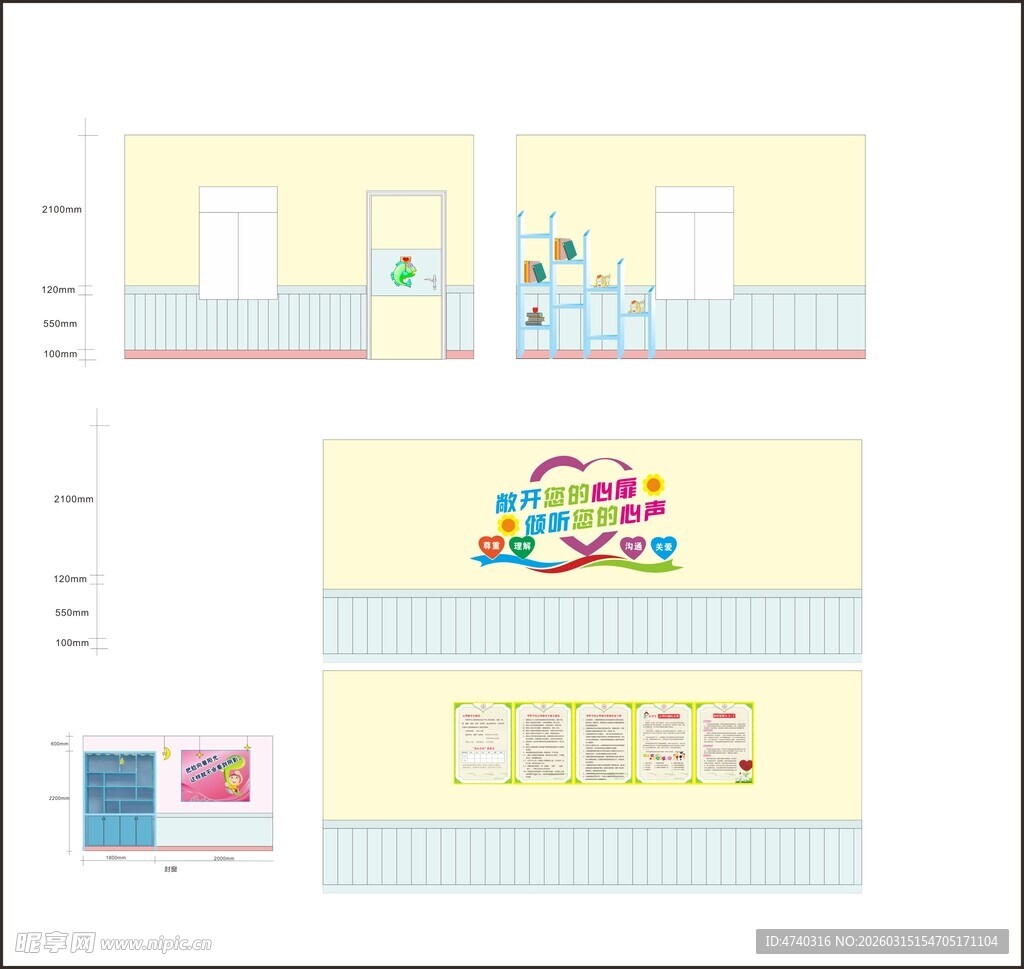Click the blue 关爱 heart badge

(663, 546)
